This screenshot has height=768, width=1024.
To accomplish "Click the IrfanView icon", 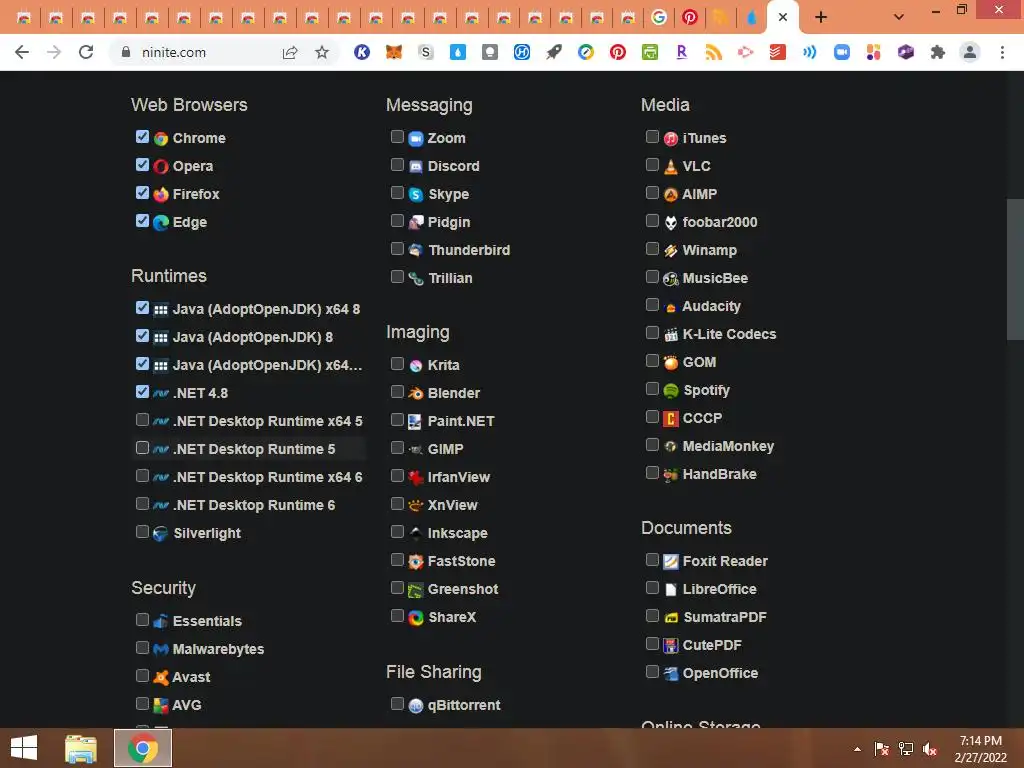I will (416, 477).
